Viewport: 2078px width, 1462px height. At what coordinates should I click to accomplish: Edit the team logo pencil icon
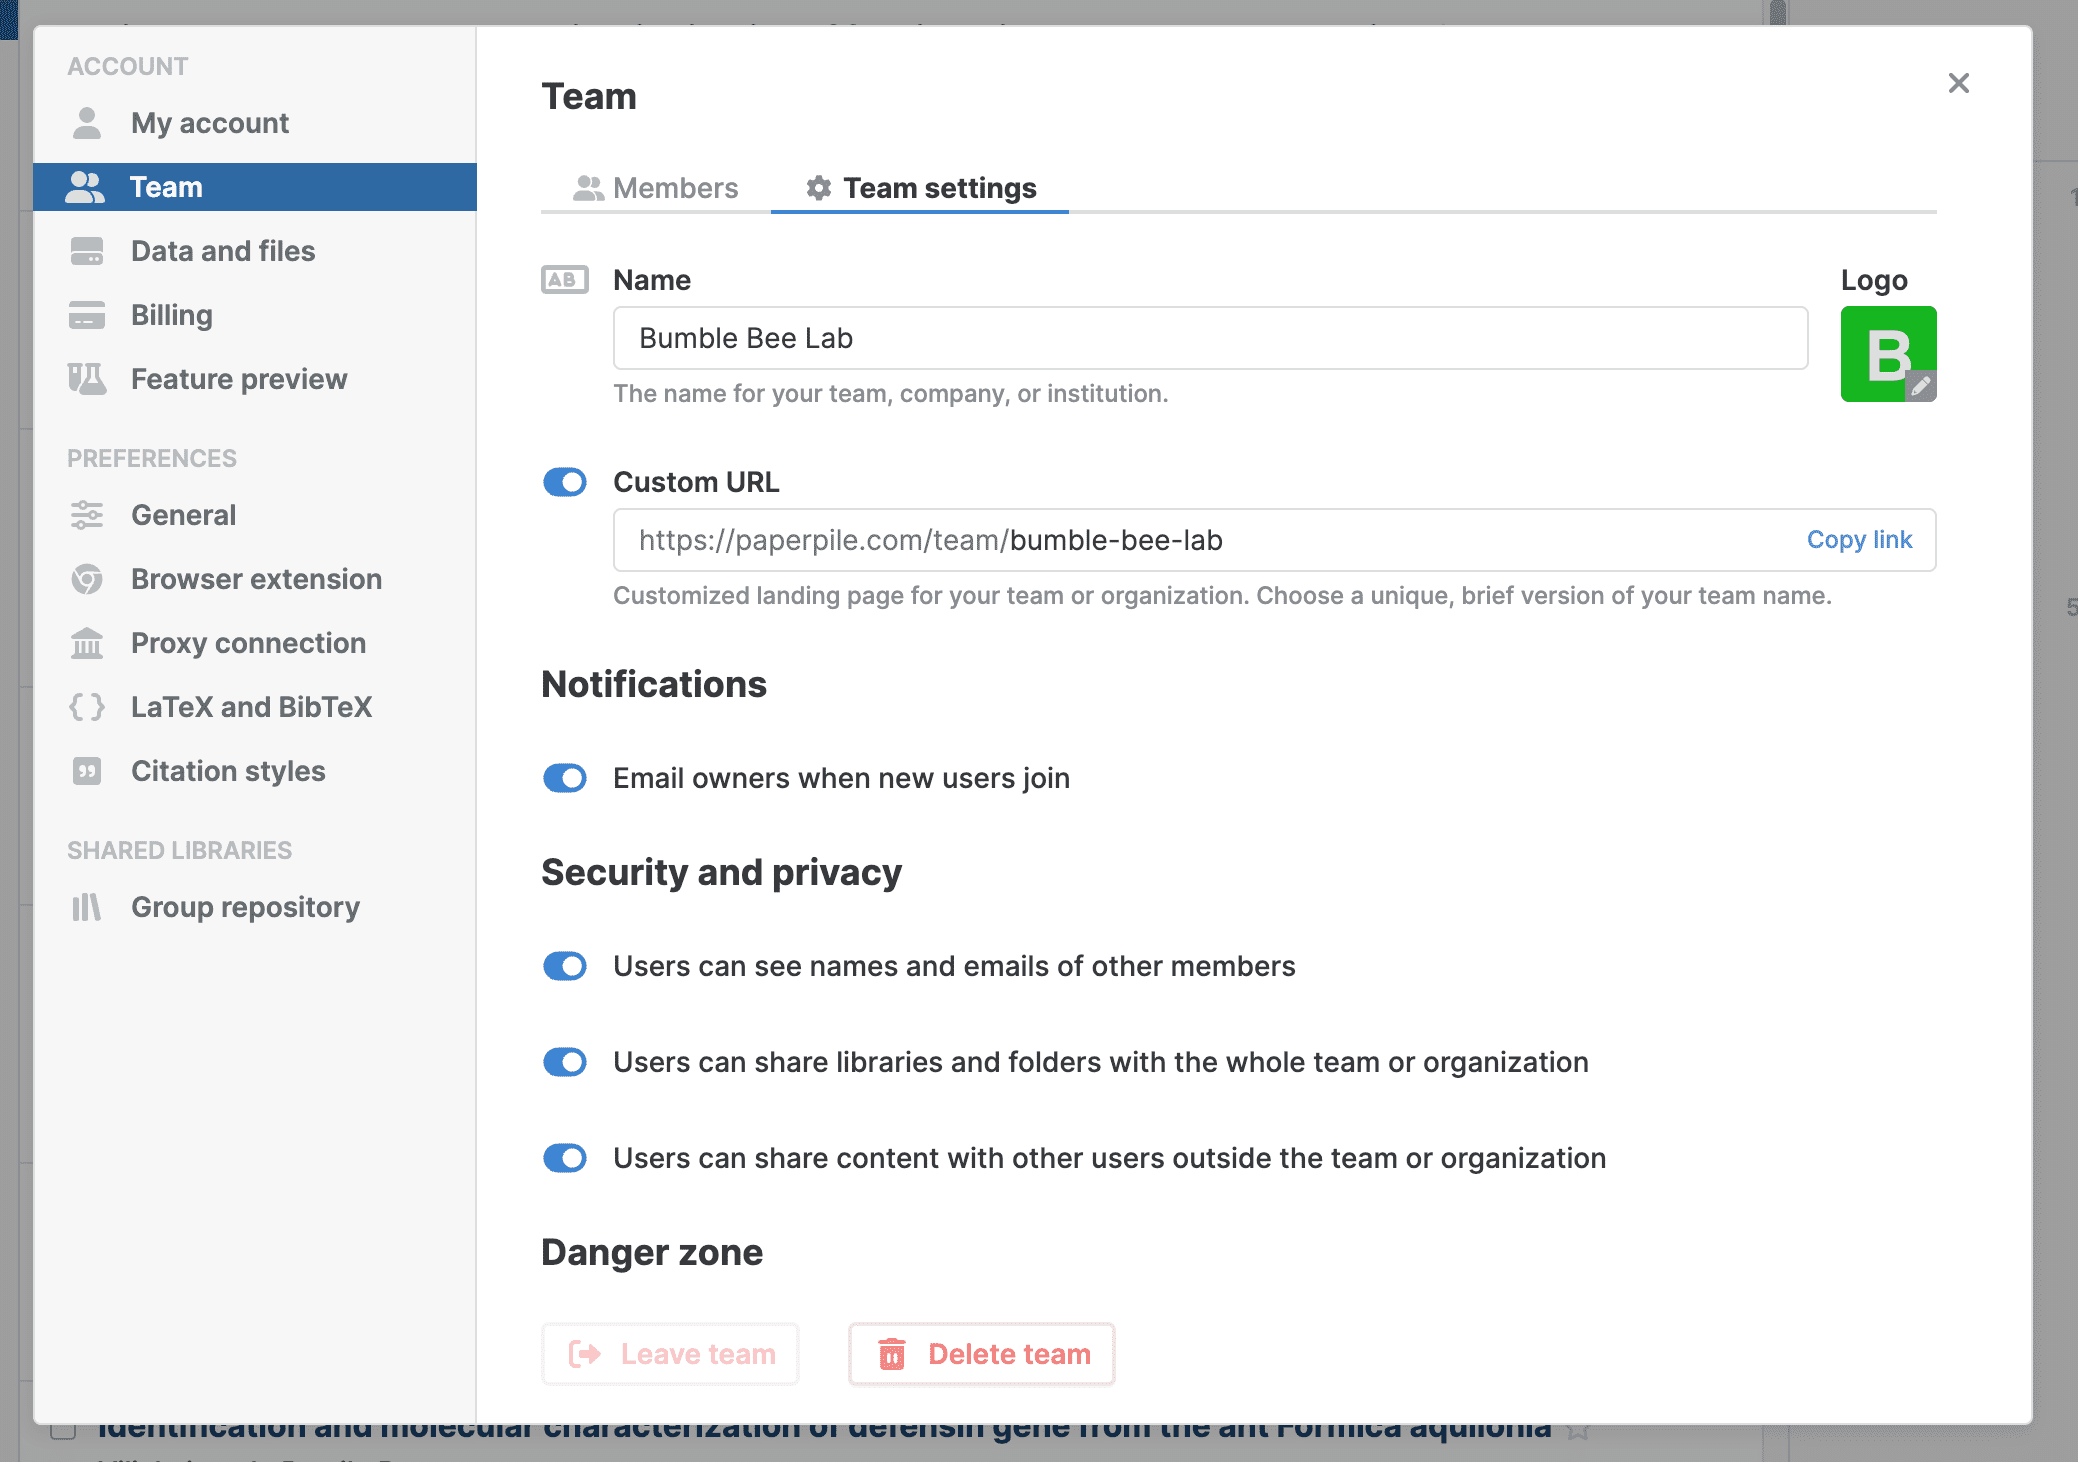coord(1920,386)
